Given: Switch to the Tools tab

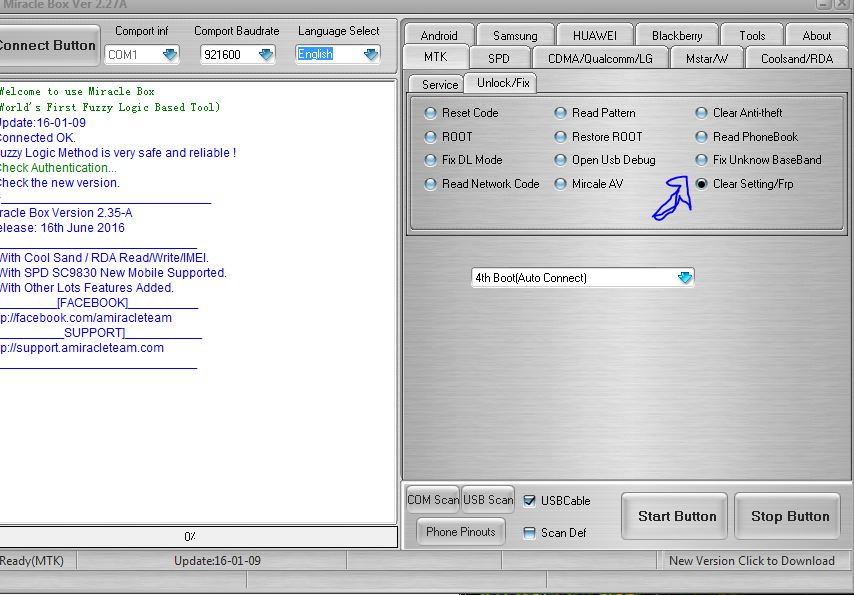Looking at the screenshot, I should pos(752,35).
